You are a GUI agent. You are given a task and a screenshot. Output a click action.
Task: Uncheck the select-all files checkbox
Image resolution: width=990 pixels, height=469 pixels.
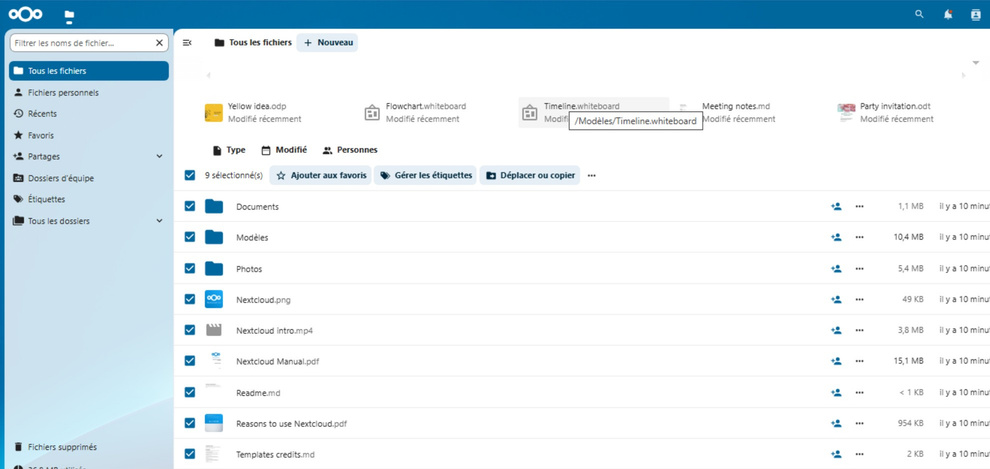pos(190,175)
